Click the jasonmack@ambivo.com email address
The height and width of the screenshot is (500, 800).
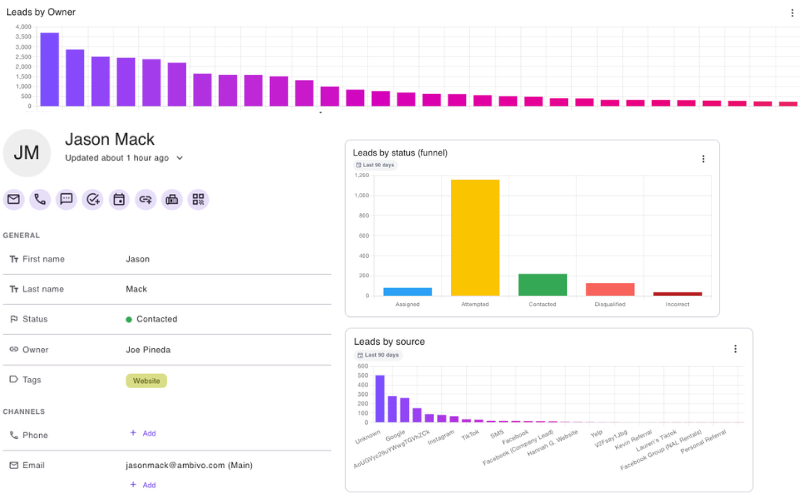coord(175,465)
